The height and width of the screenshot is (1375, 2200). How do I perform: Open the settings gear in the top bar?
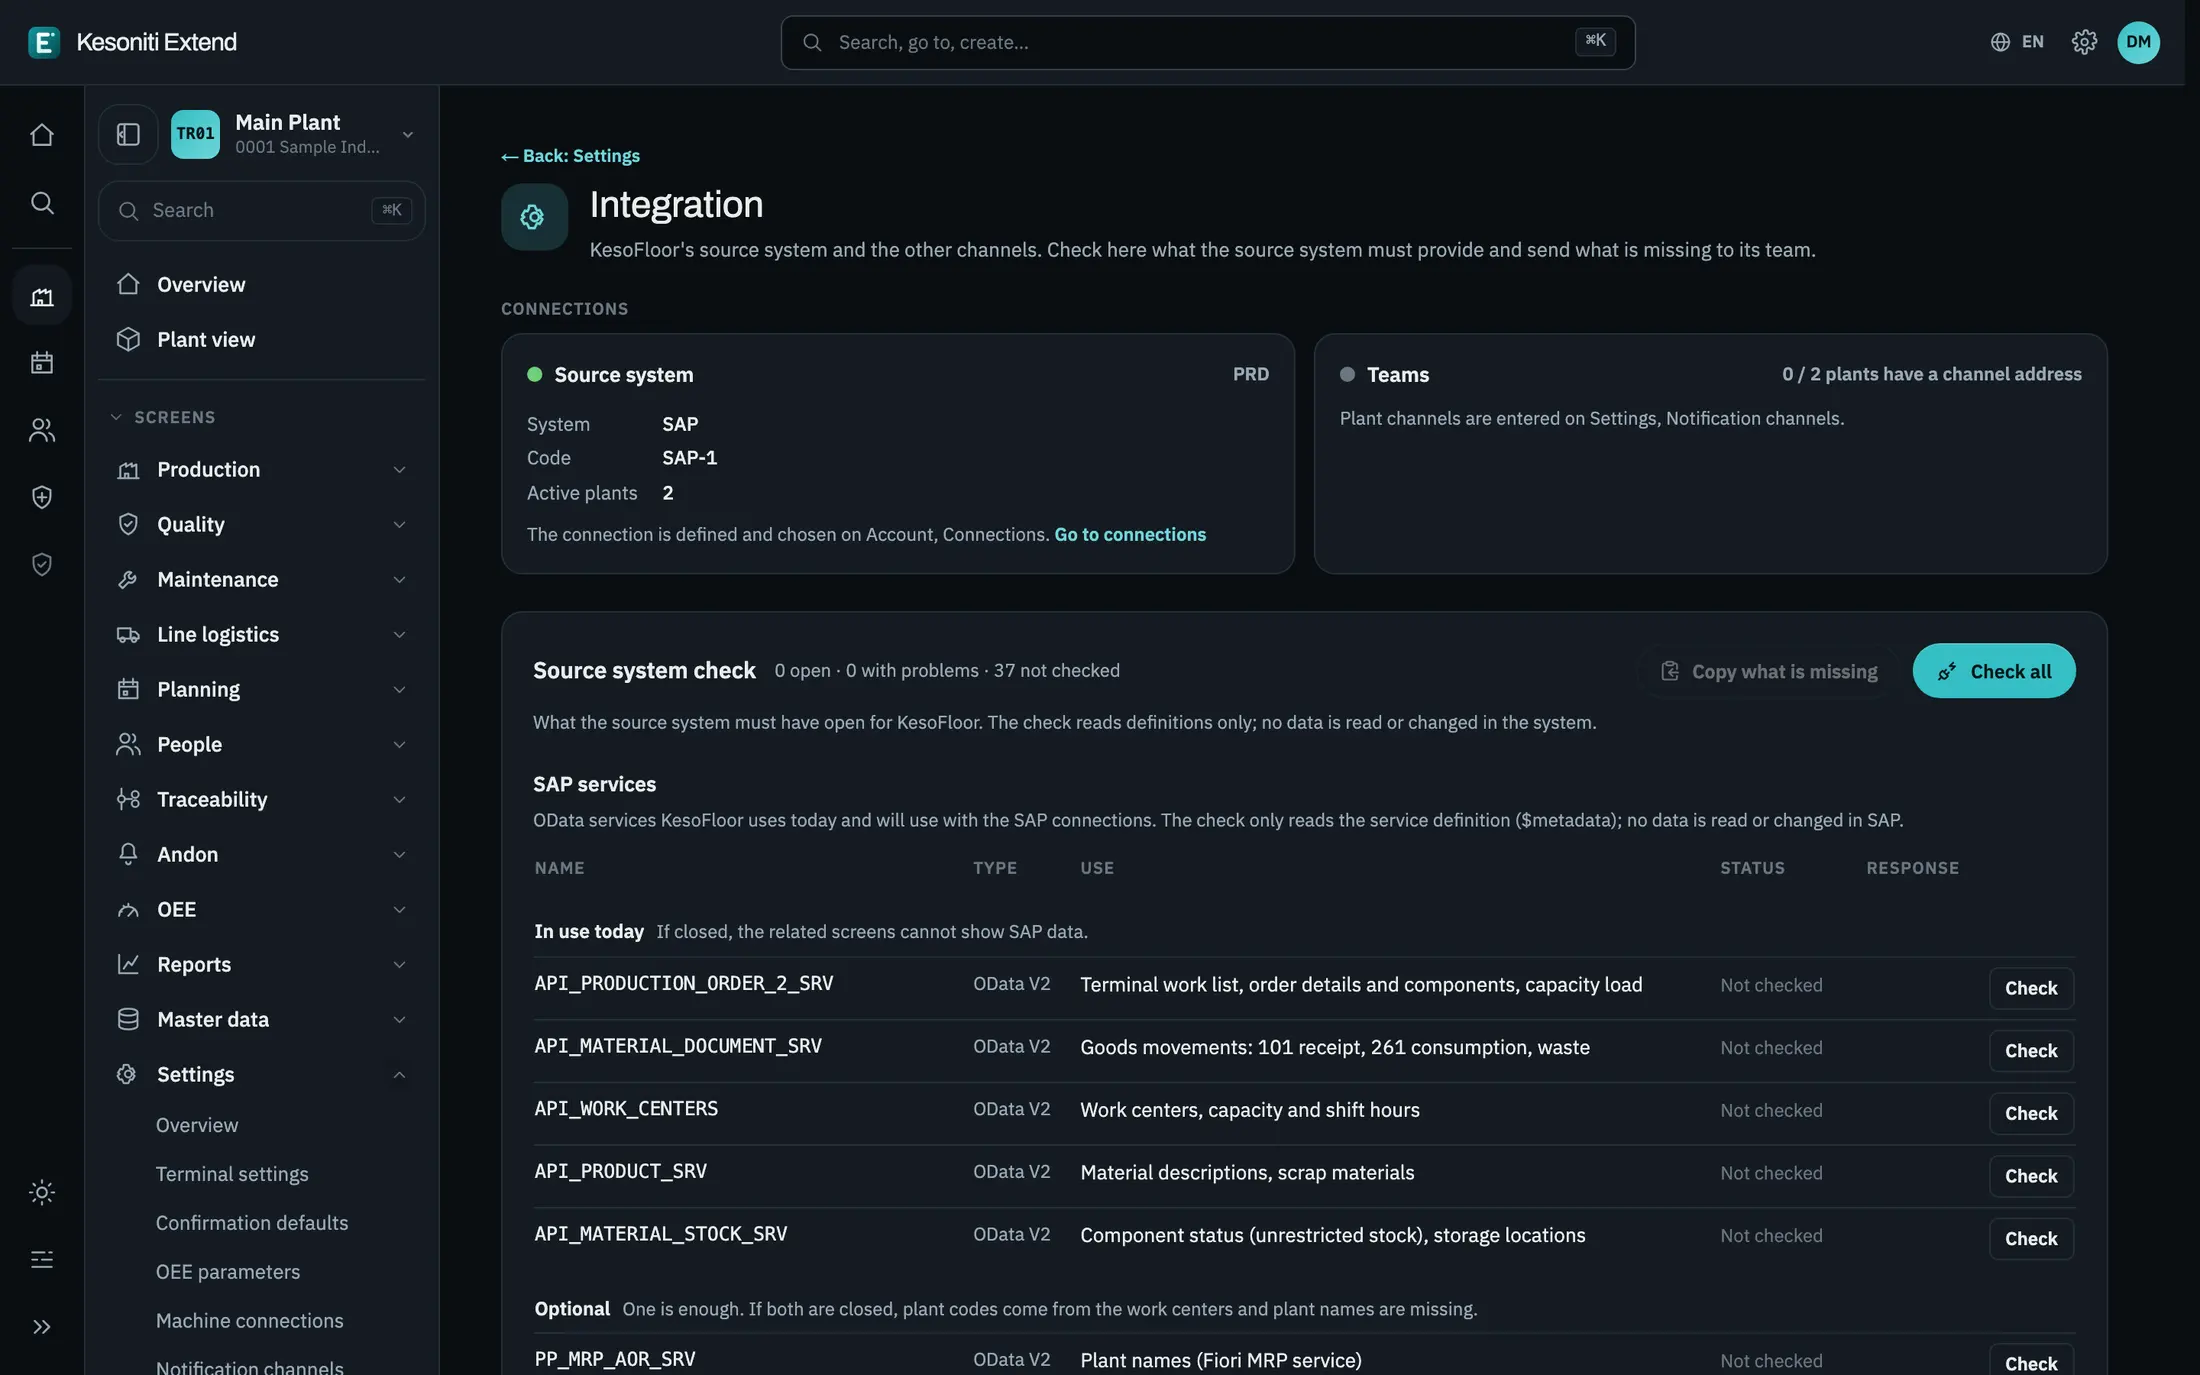(2084, 42)
